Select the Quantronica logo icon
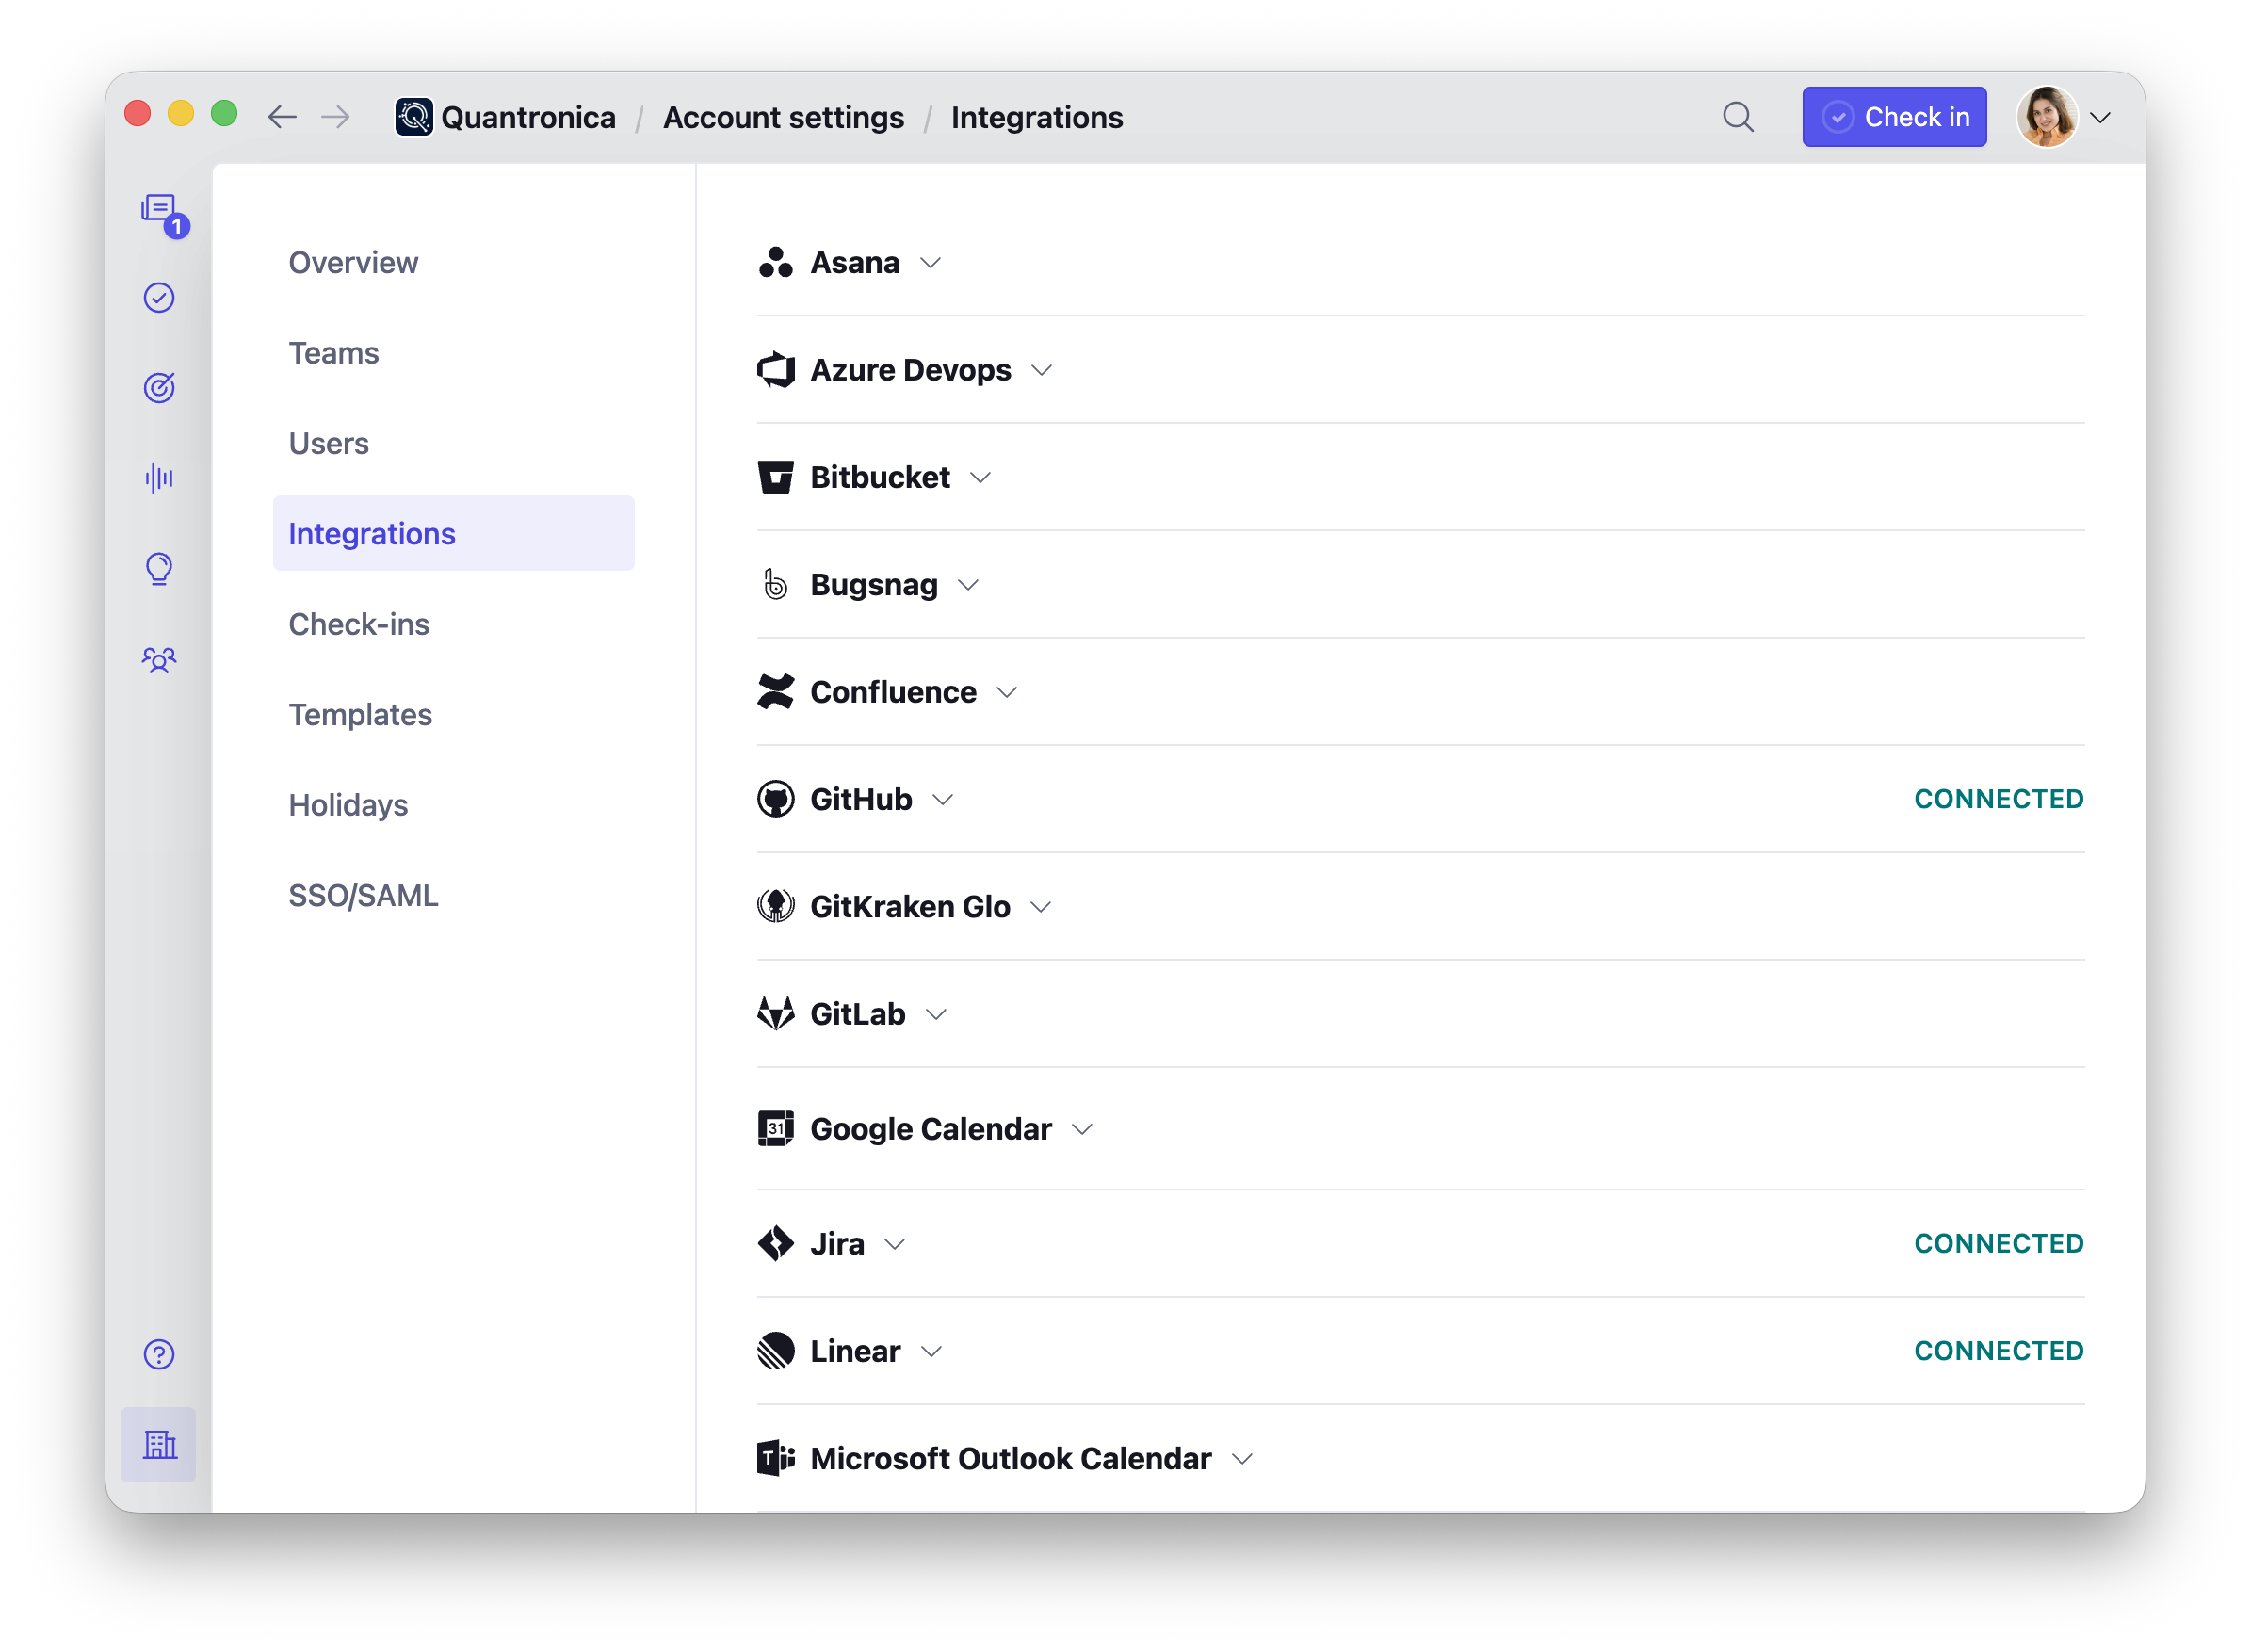Image resolution: width=2251 pixels, height=1652 pixels. pos(413,116)
